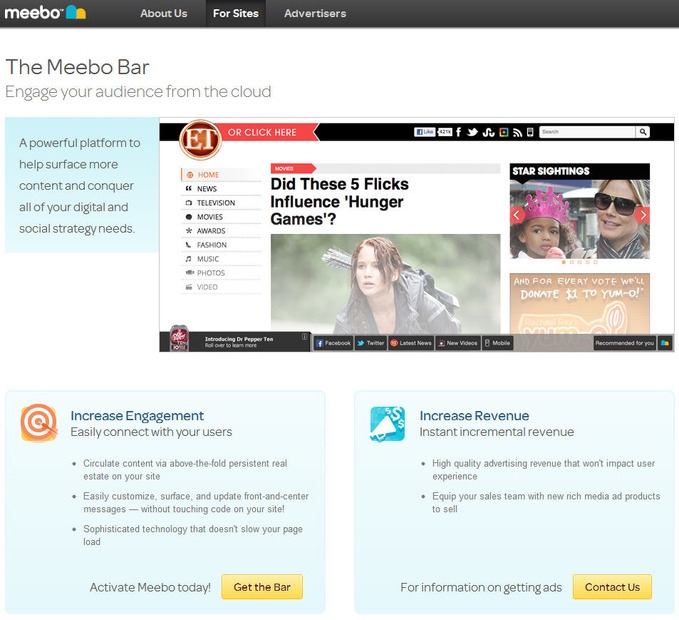Click the red MOVIES category tag

point(293,168)
